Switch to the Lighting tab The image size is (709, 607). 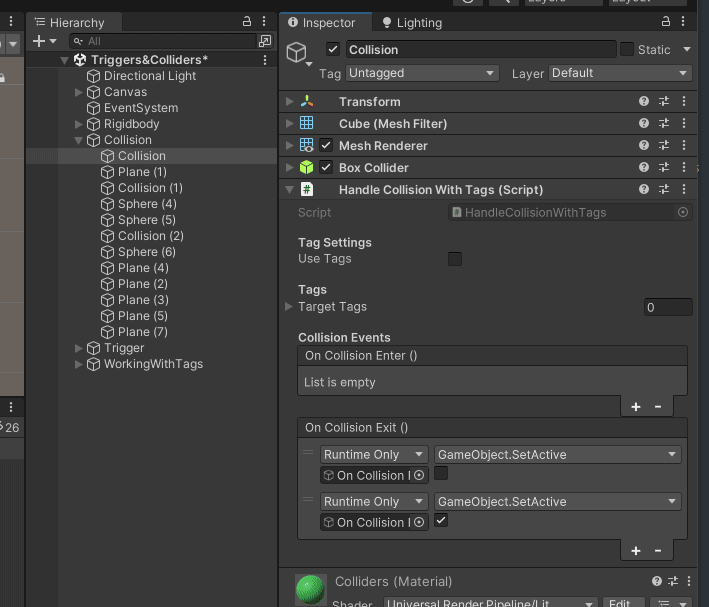click(x=410, y=23)
